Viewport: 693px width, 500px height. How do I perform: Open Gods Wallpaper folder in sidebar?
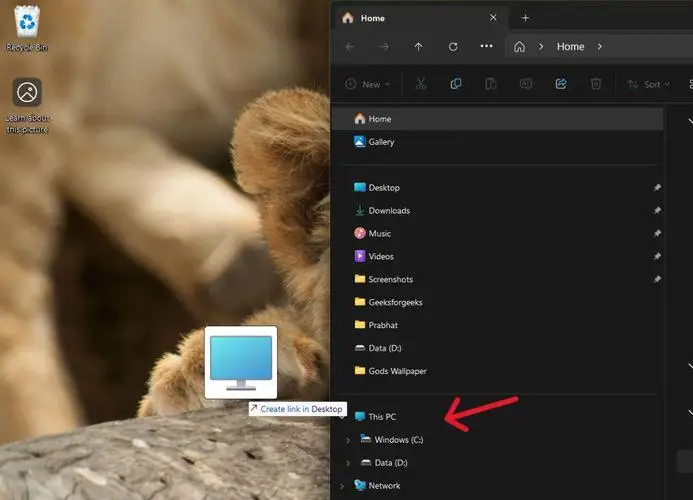click(x=397, y=371)
